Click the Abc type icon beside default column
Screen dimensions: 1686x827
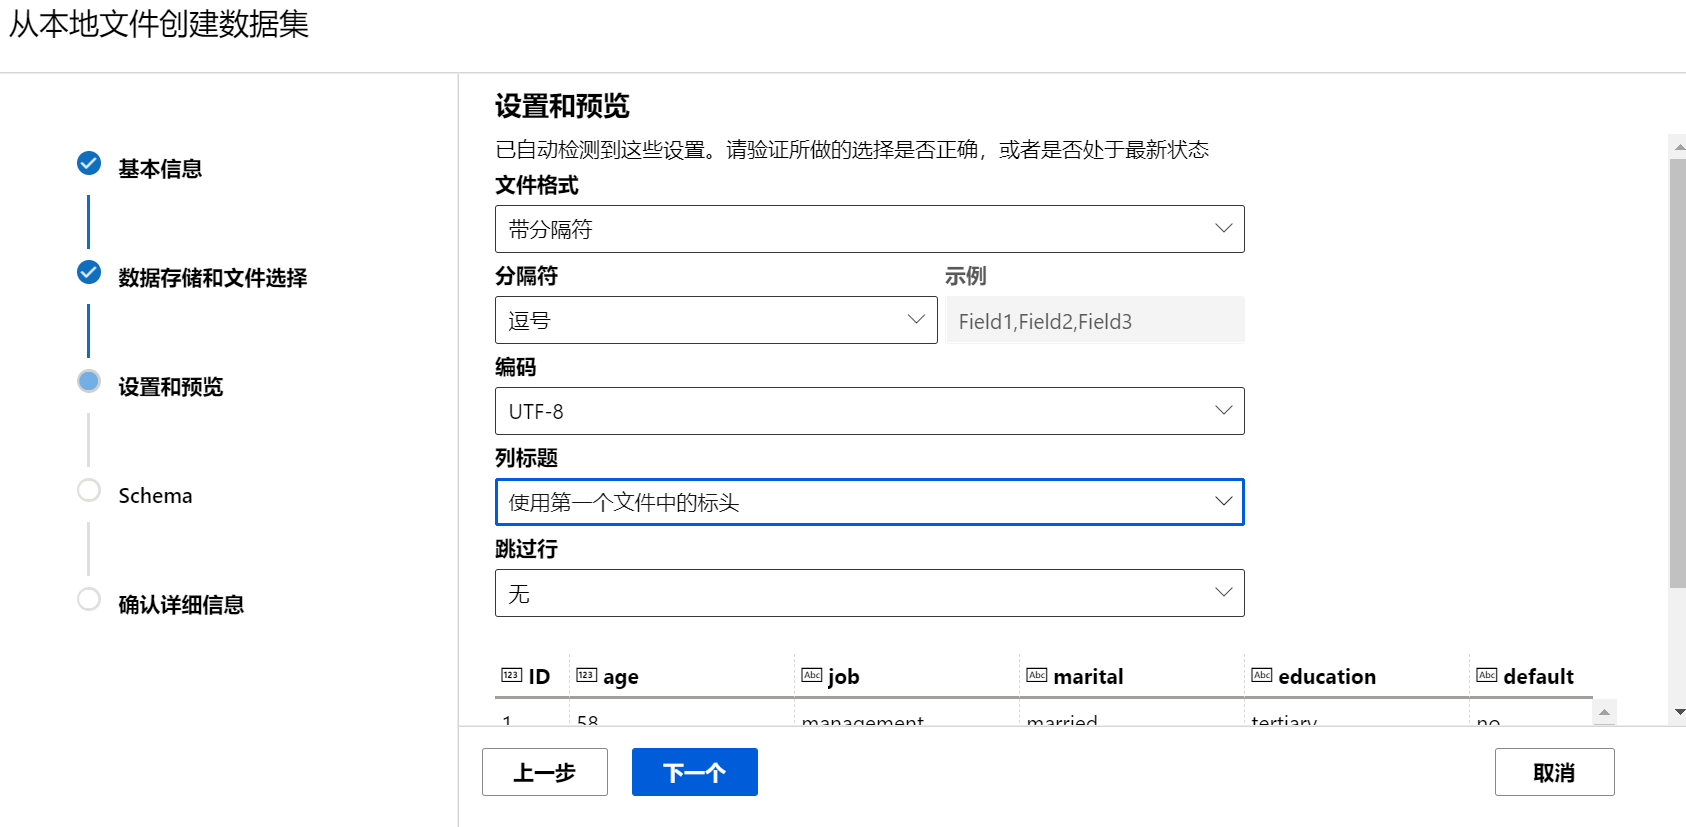click(x=1486, y=675)
